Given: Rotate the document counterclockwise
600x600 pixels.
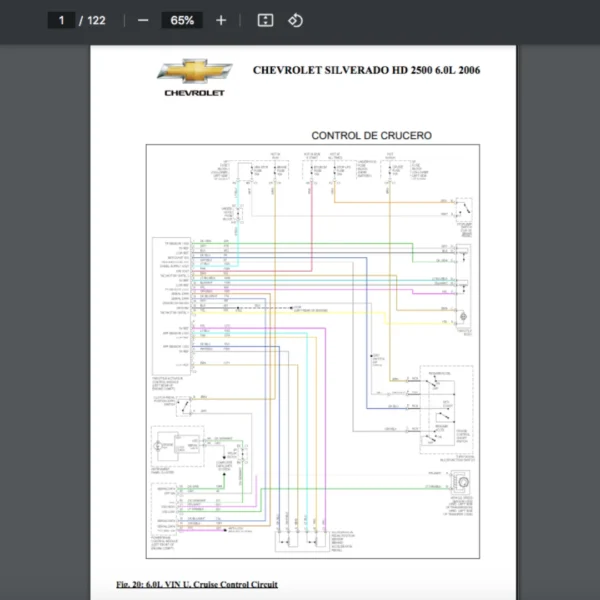Looking at the screenshot, I should click(295, 20).
